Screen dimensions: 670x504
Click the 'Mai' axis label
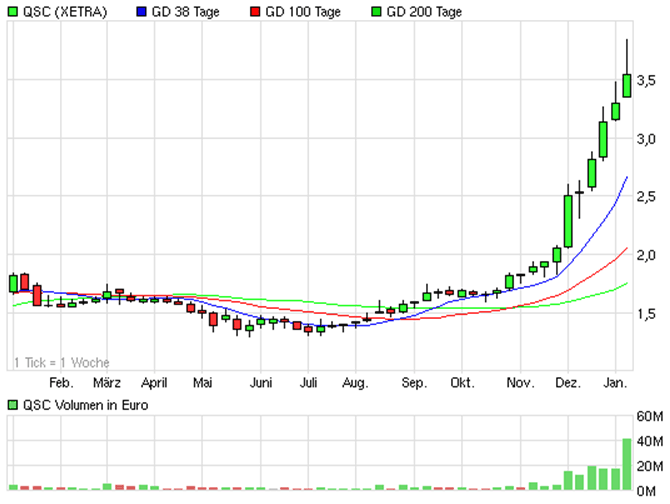click(203, 383)
